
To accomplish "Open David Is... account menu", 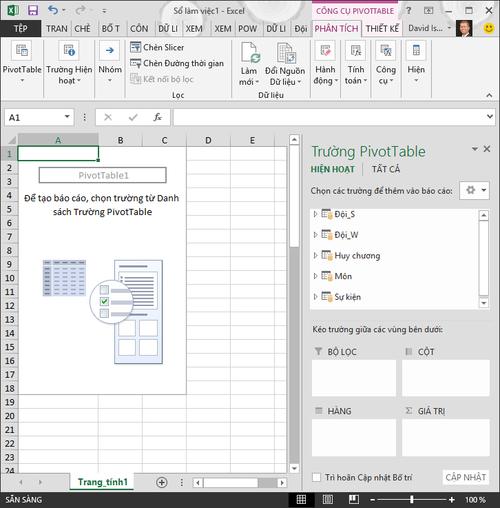I will [x=429, y=29].
